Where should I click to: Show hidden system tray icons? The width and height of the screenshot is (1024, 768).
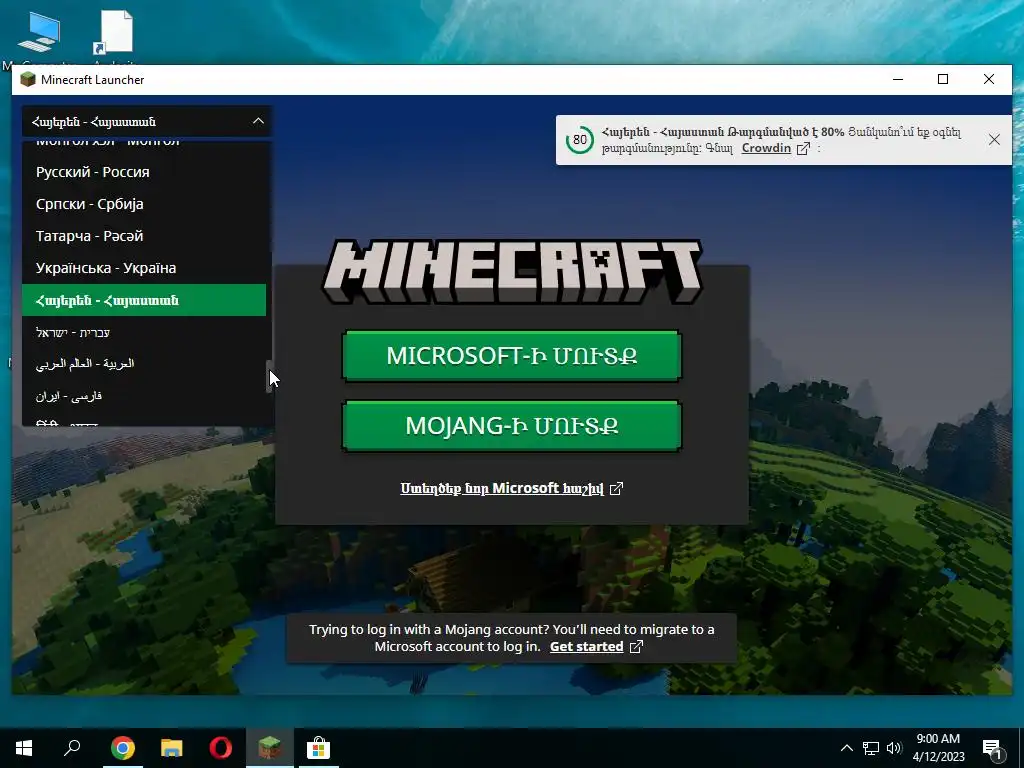click(846, 748)
